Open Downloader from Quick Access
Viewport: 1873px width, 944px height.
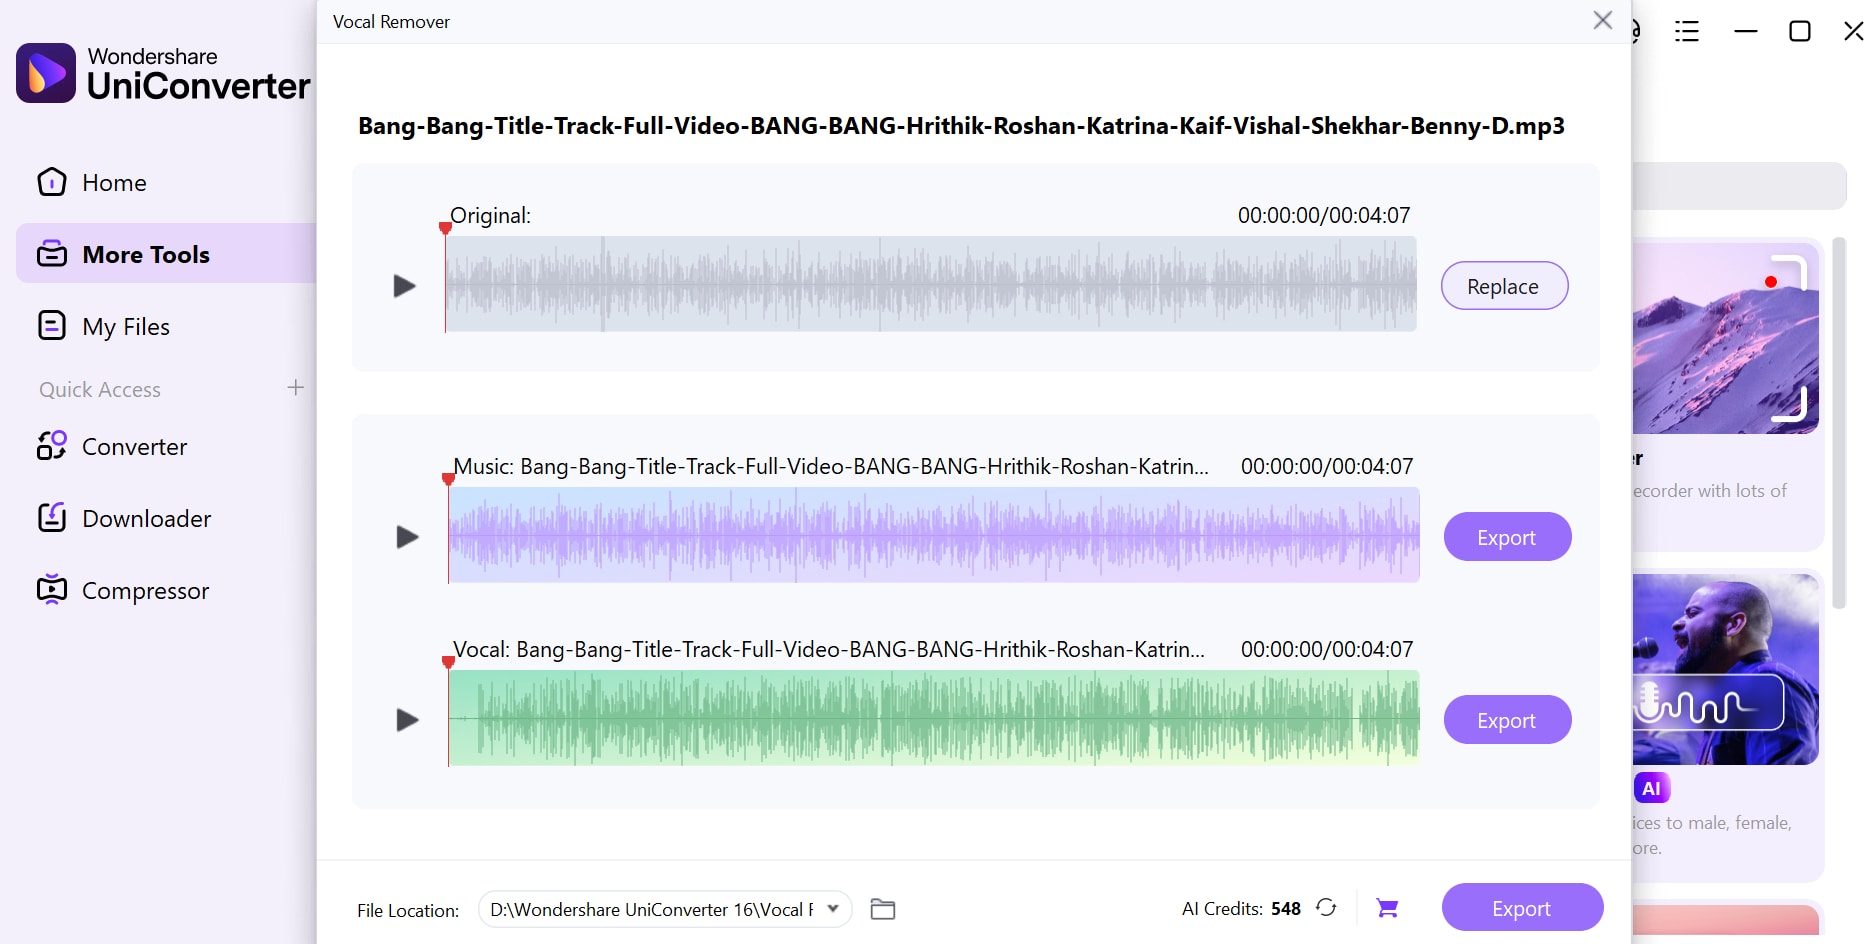coord(166,518)
